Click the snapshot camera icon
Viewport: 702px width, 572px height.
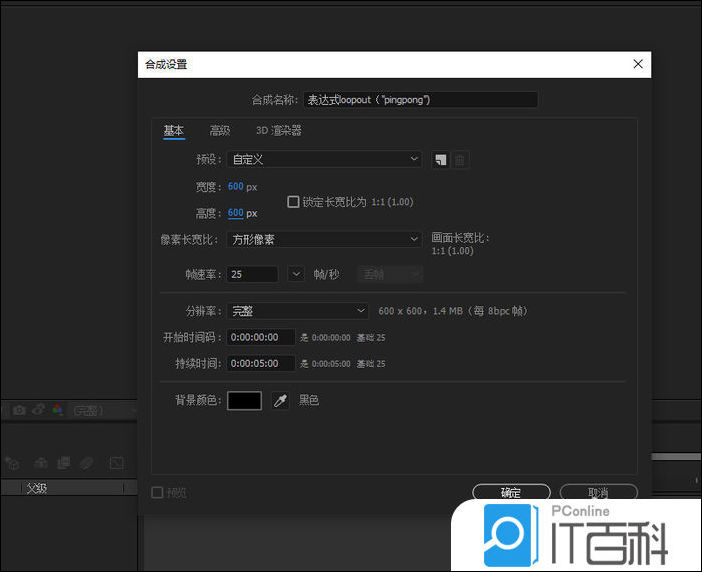[19, 410]
